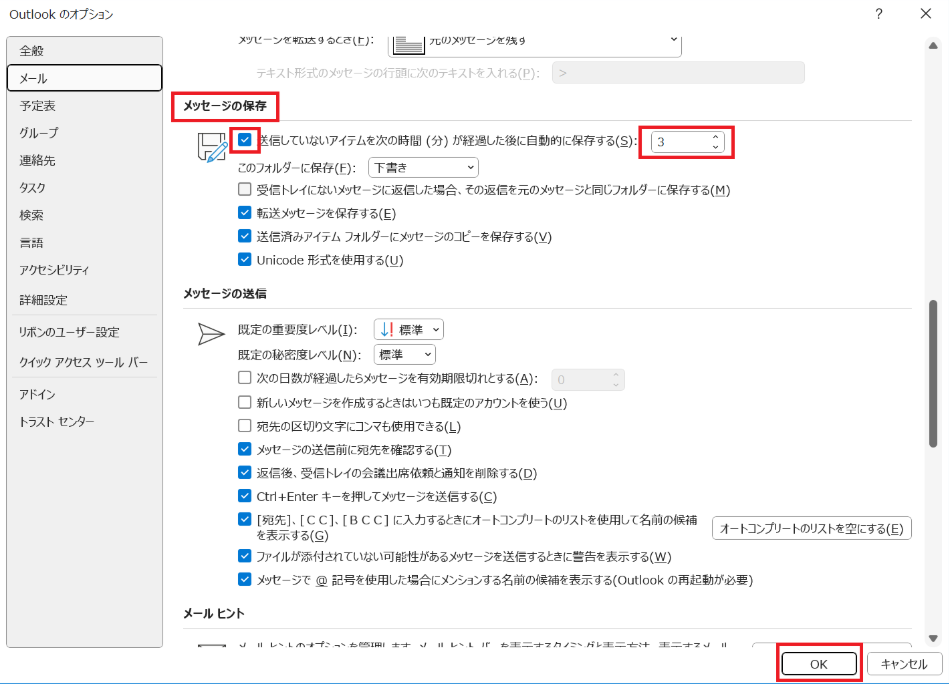The image size is (949, 684).
Task: Open アドイン options category
Action: tap(84, 394)
